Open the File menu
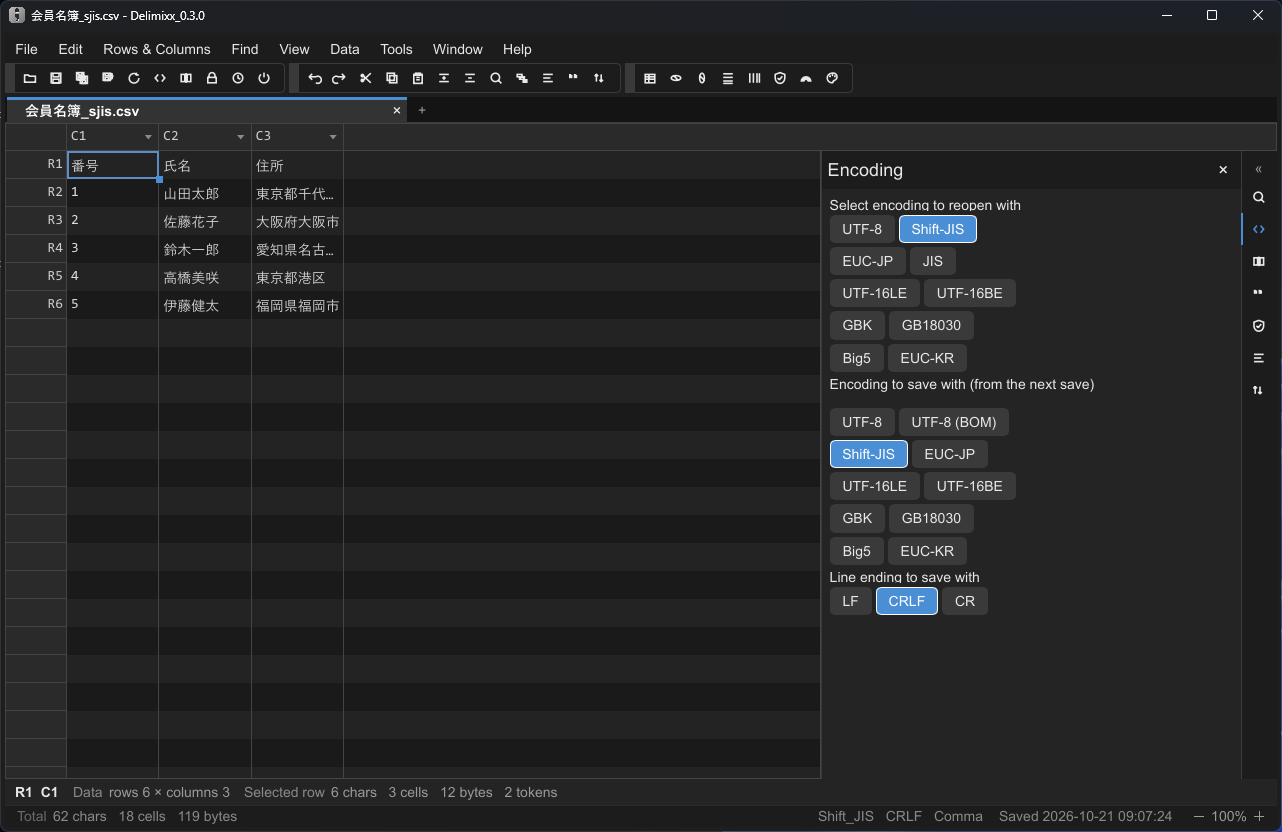The image size is (1282, 832). coord(26,49)
